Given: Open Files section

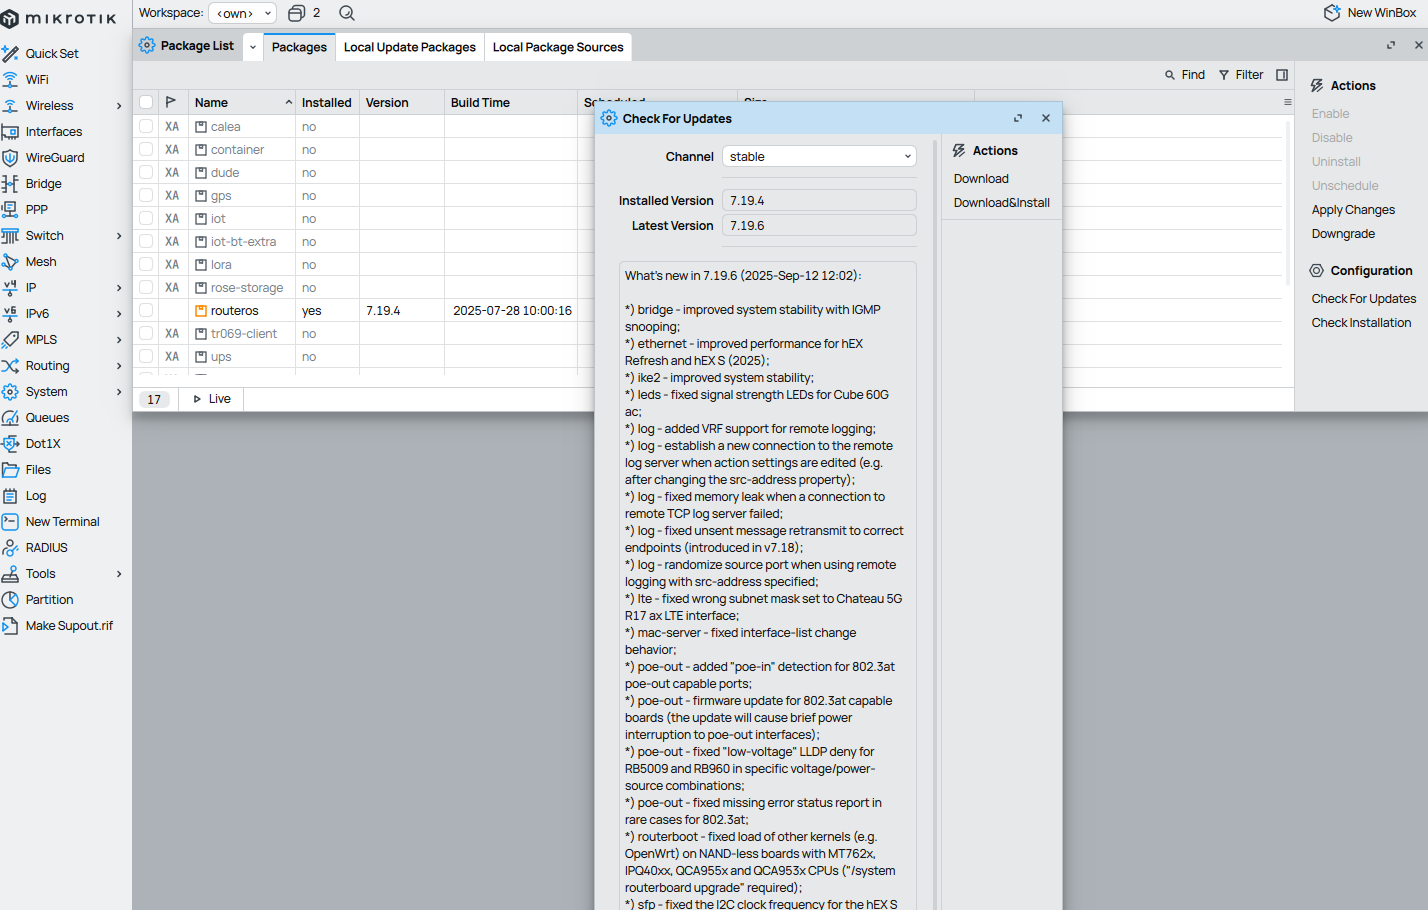Looking at the screenshot, I should 38,470.
